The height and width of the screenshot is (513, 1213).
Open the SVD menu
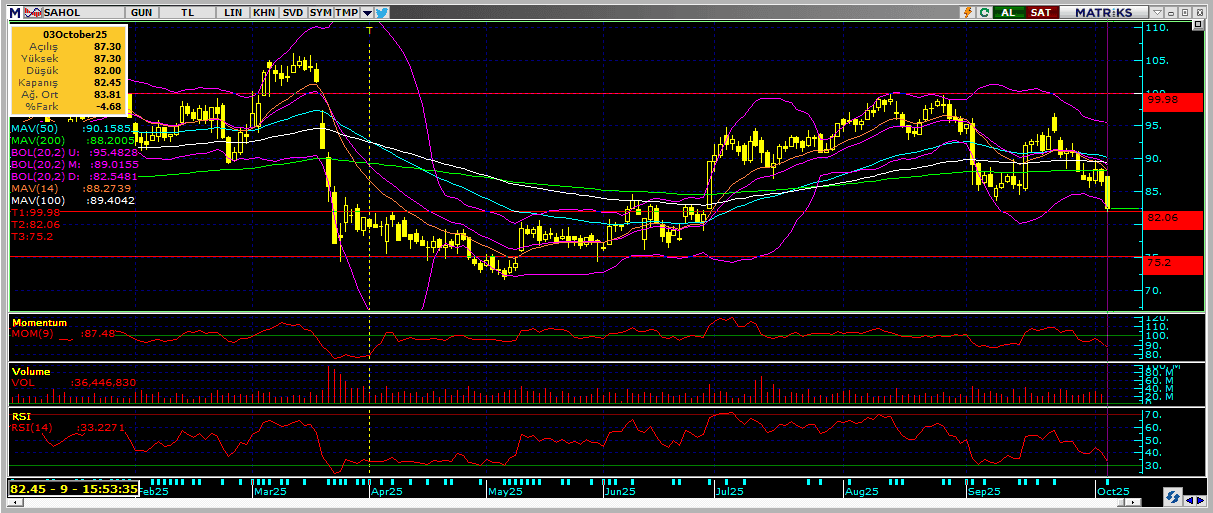pos(292,12)
